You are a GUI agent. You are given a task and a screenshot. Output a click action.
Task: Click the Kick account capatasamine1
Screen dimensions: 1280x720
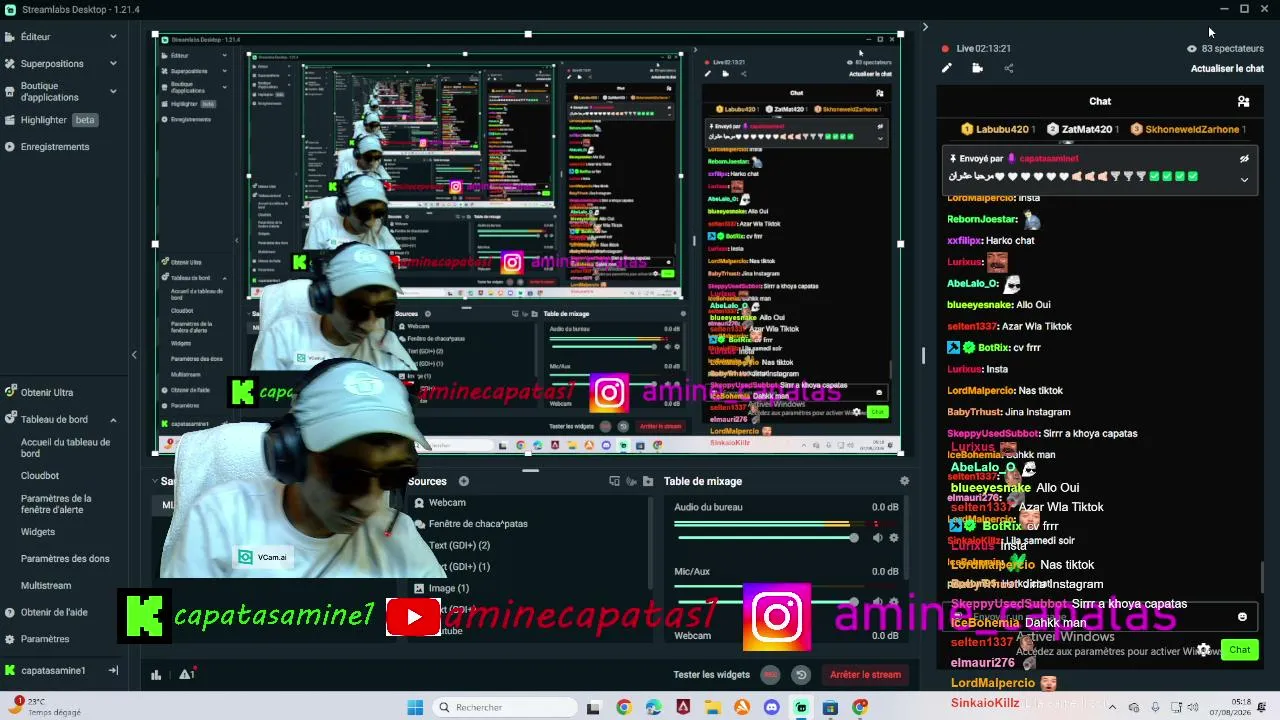point(52,671)
